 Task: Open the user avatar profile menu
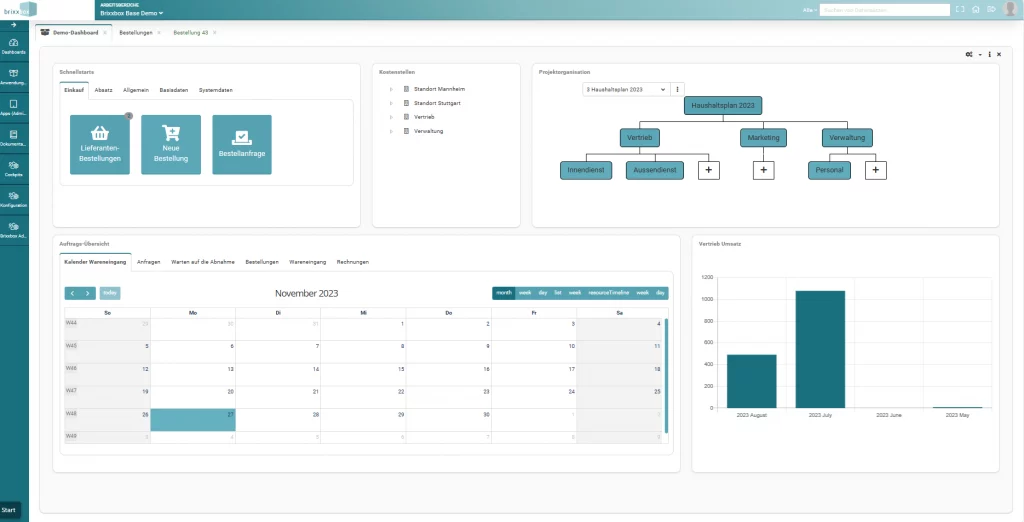coord(1010,9)
